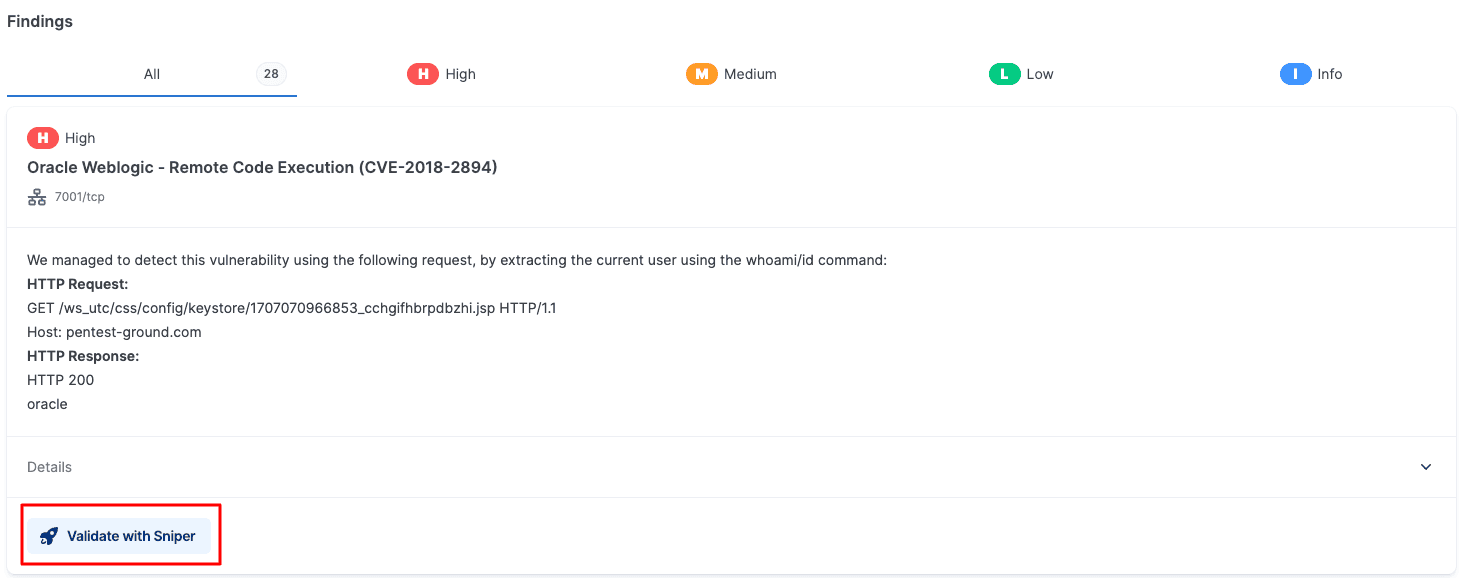Select the Findings heading
This screenshot has height=578, width=1470.
pos(39,20)
